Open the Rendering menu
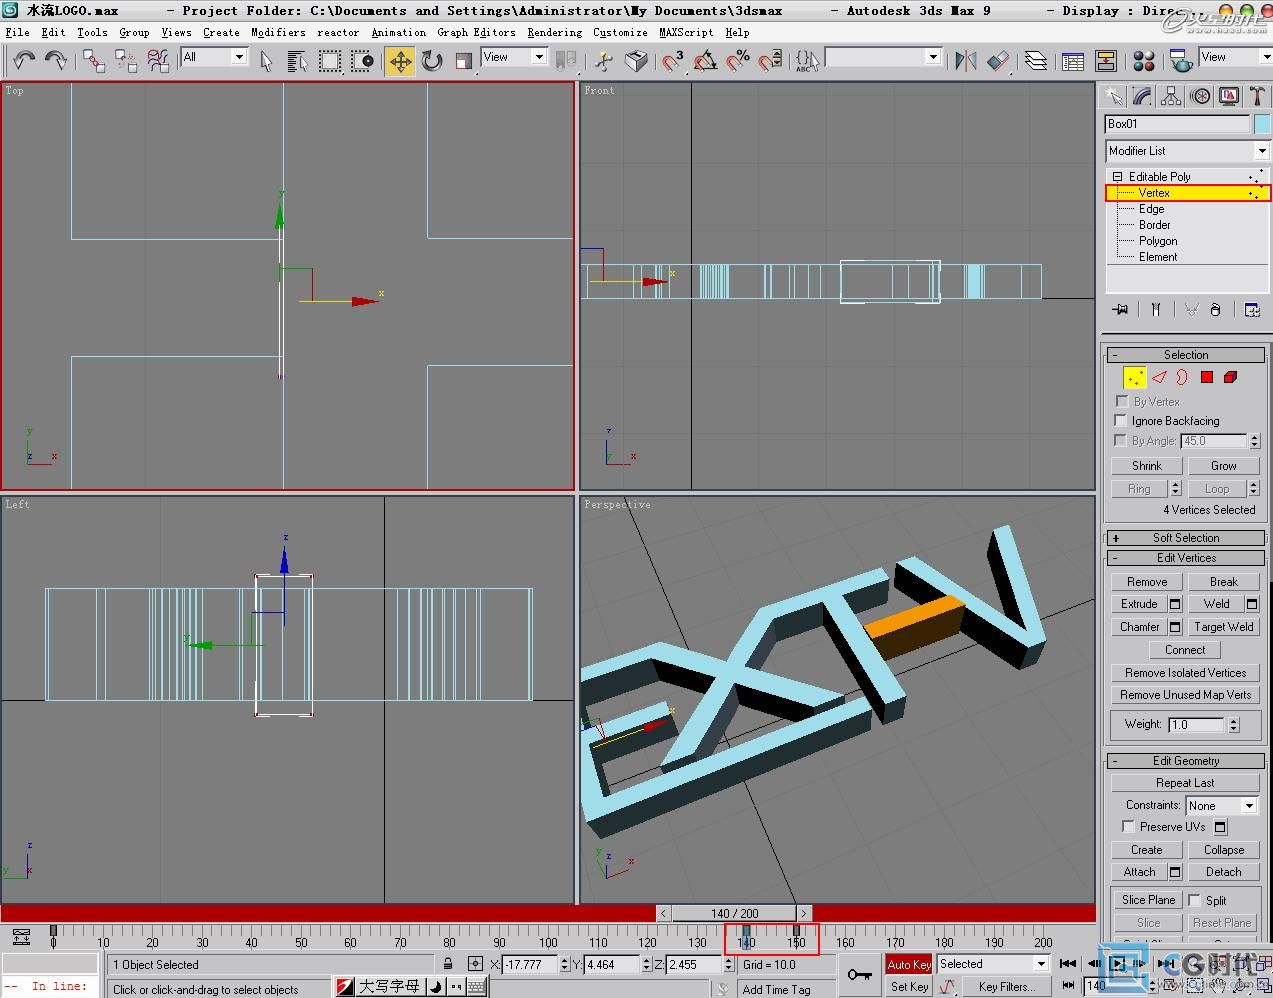The width and height of the screenshot is (1273, 998). click(554, 32)
